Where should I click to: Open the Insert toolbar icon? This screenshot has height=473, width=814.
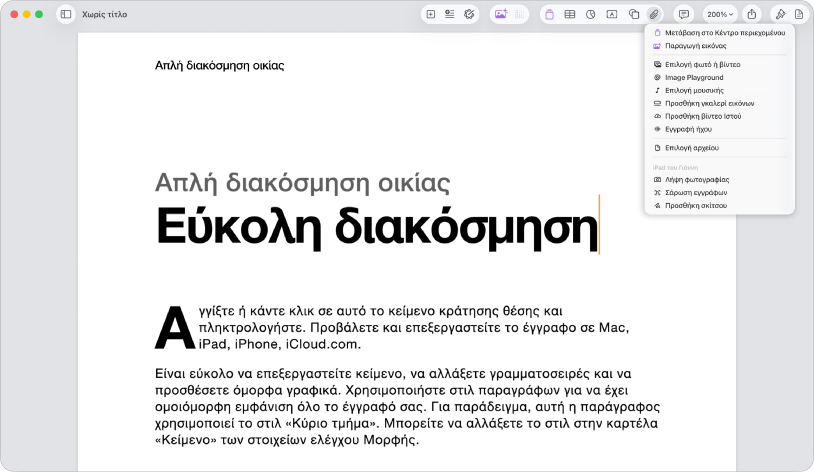point(450,15)
